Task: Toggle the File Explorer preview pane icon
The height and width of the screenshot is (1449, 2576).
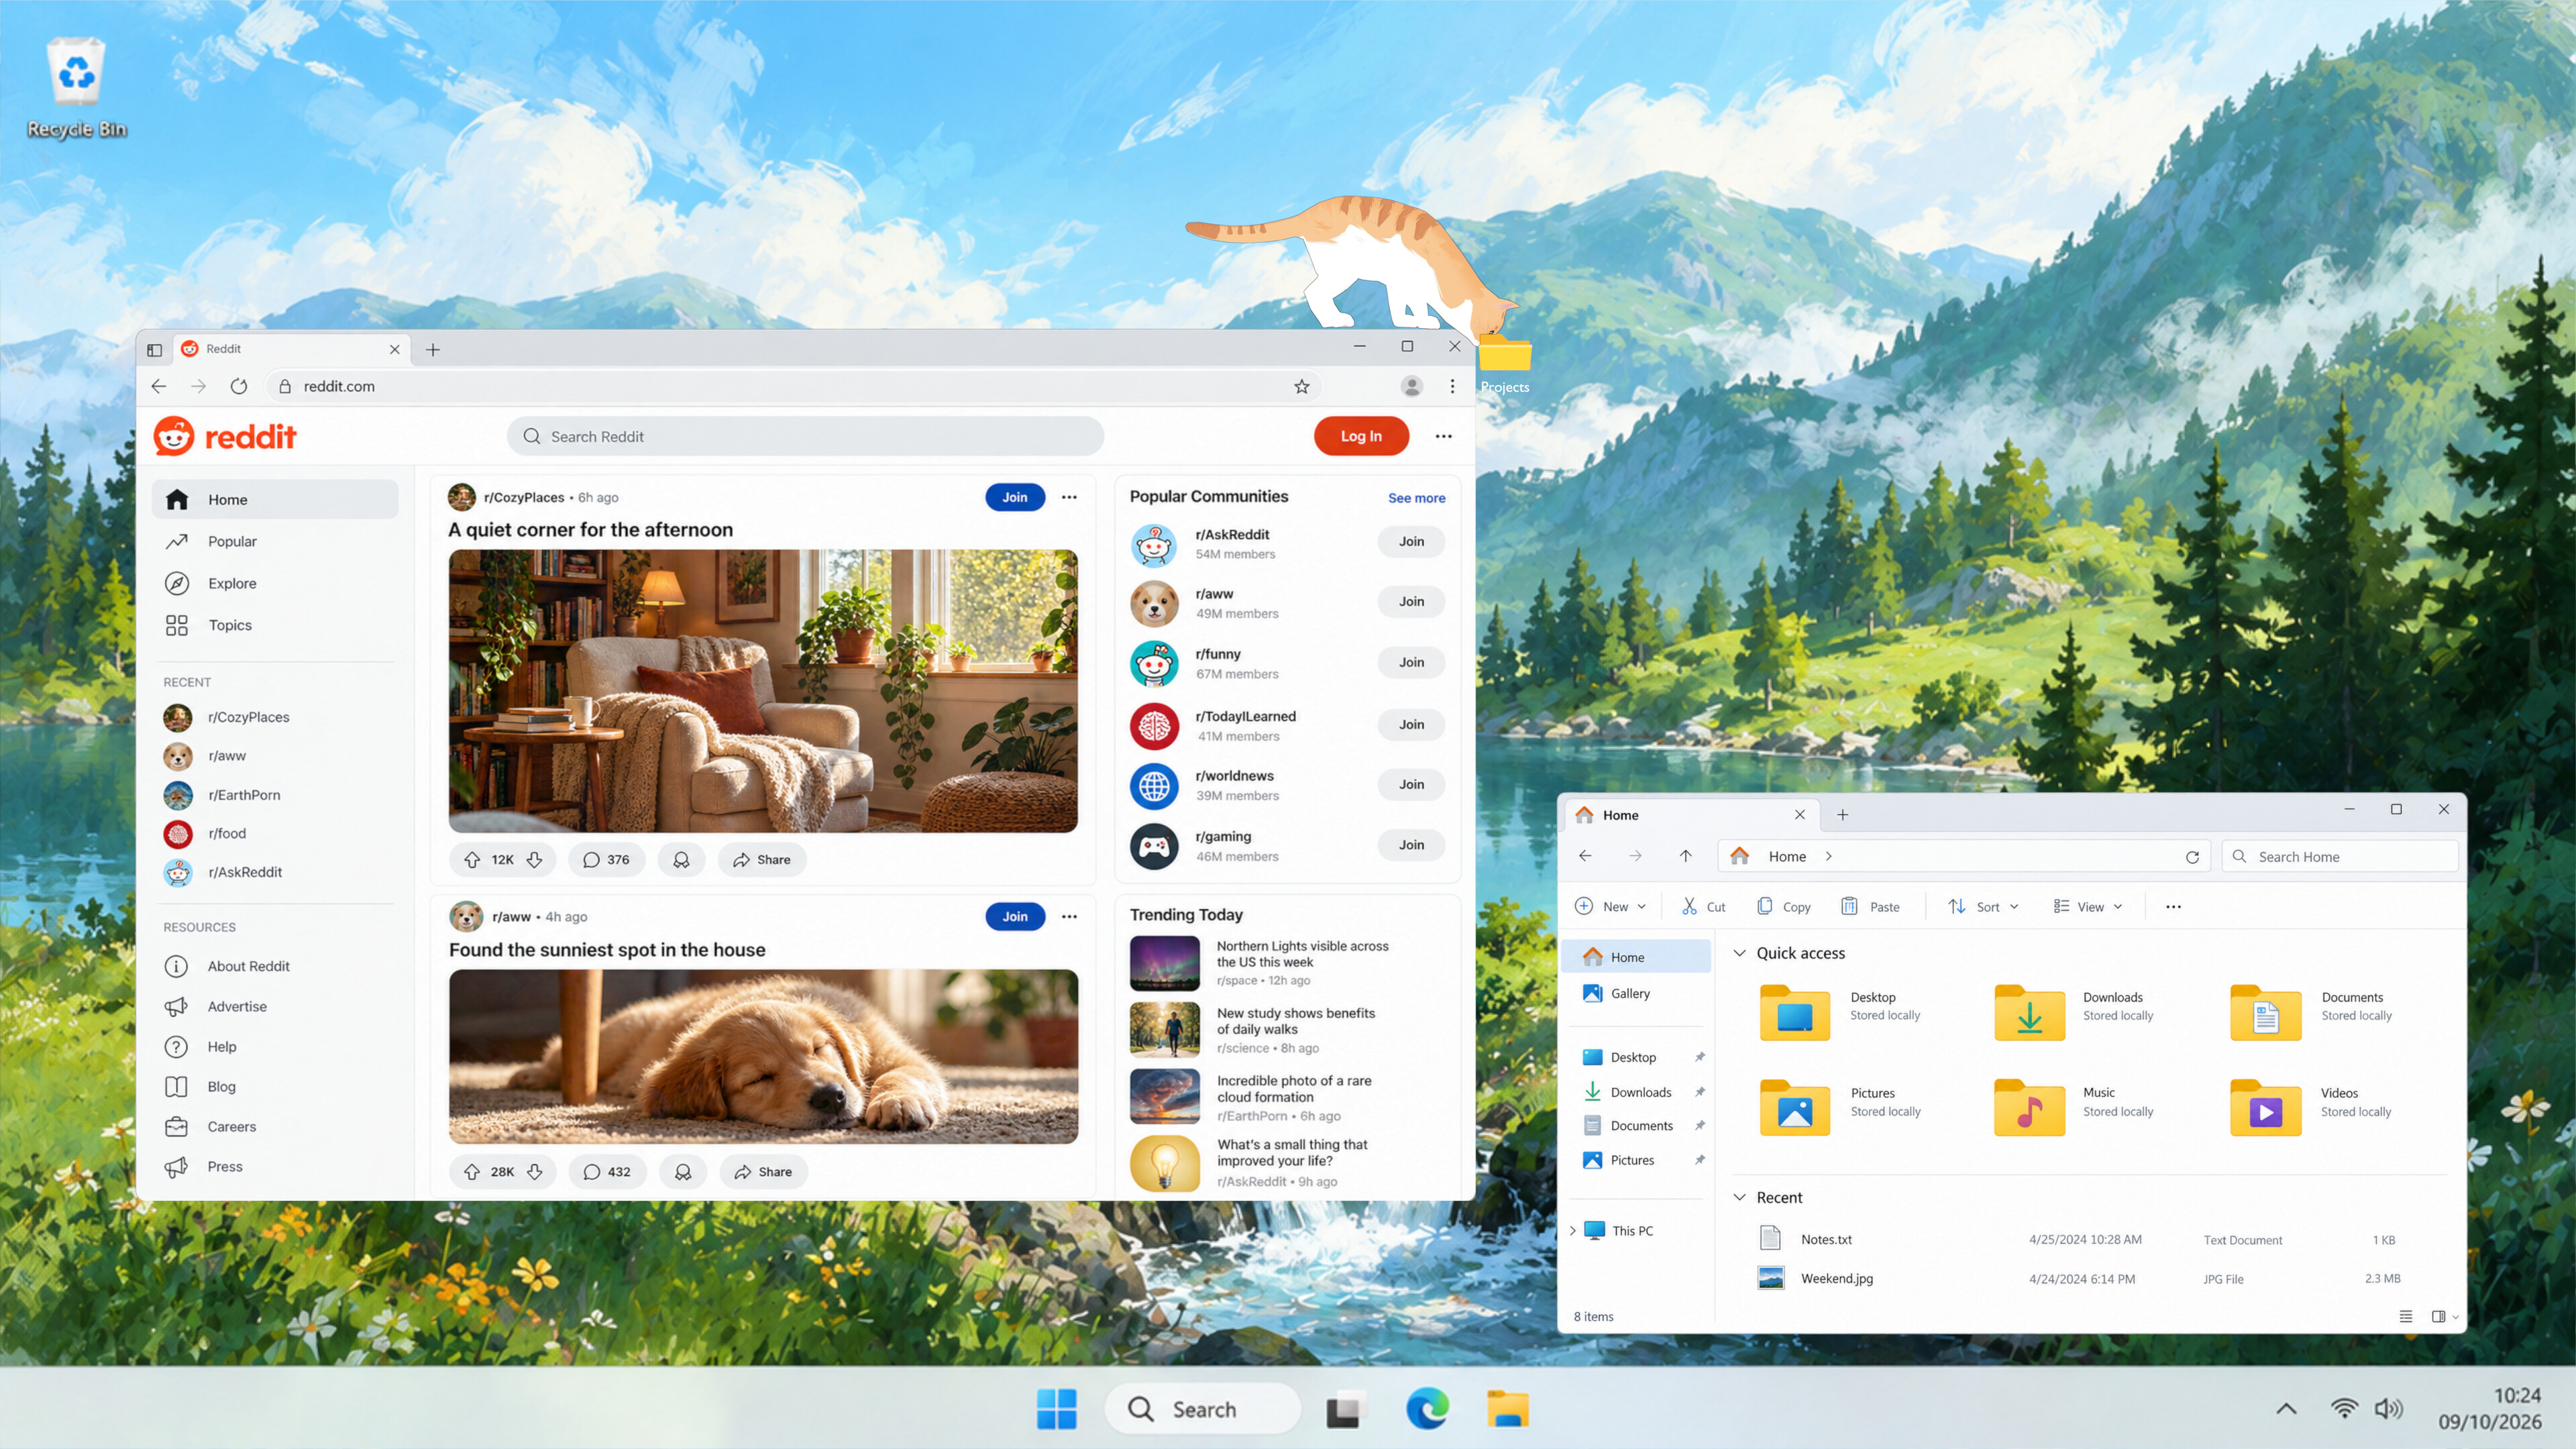Action: [2438, 1316]
